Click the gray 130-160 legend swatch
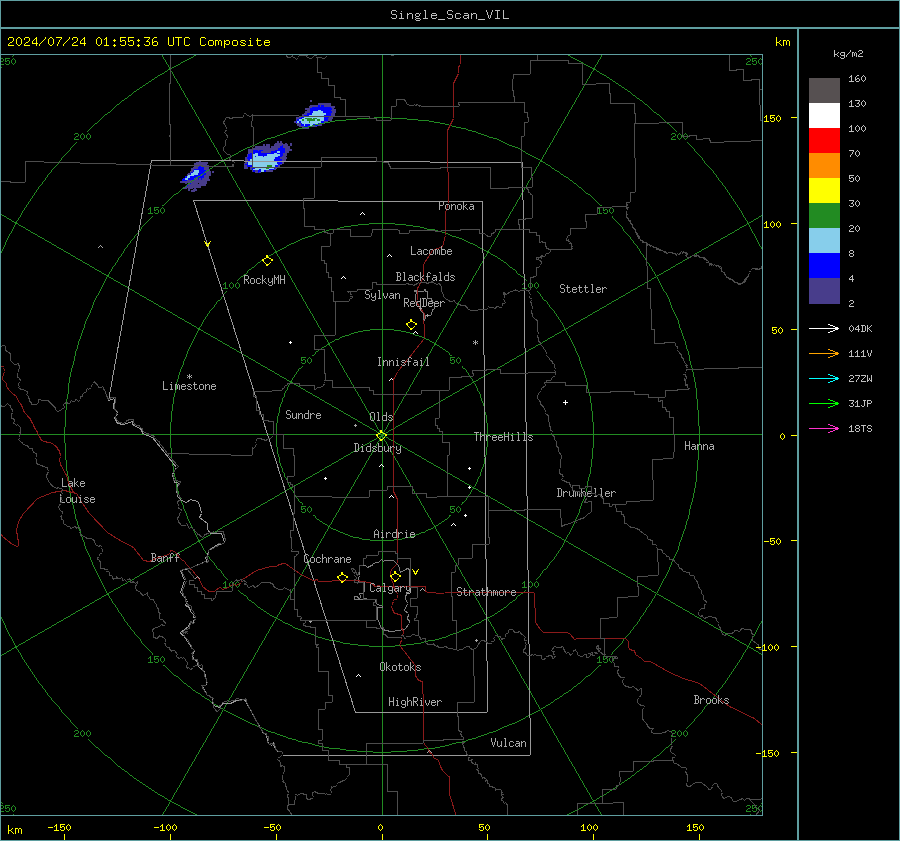 824,91
